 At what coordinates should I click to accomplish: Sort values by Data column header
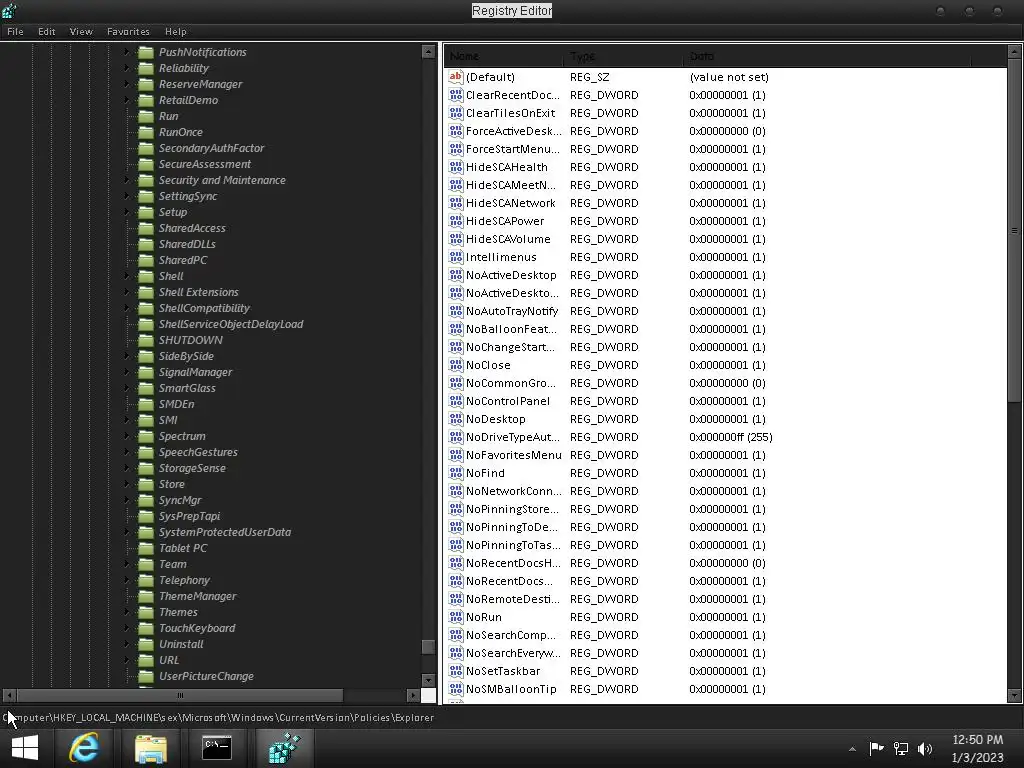click(827, 56)
